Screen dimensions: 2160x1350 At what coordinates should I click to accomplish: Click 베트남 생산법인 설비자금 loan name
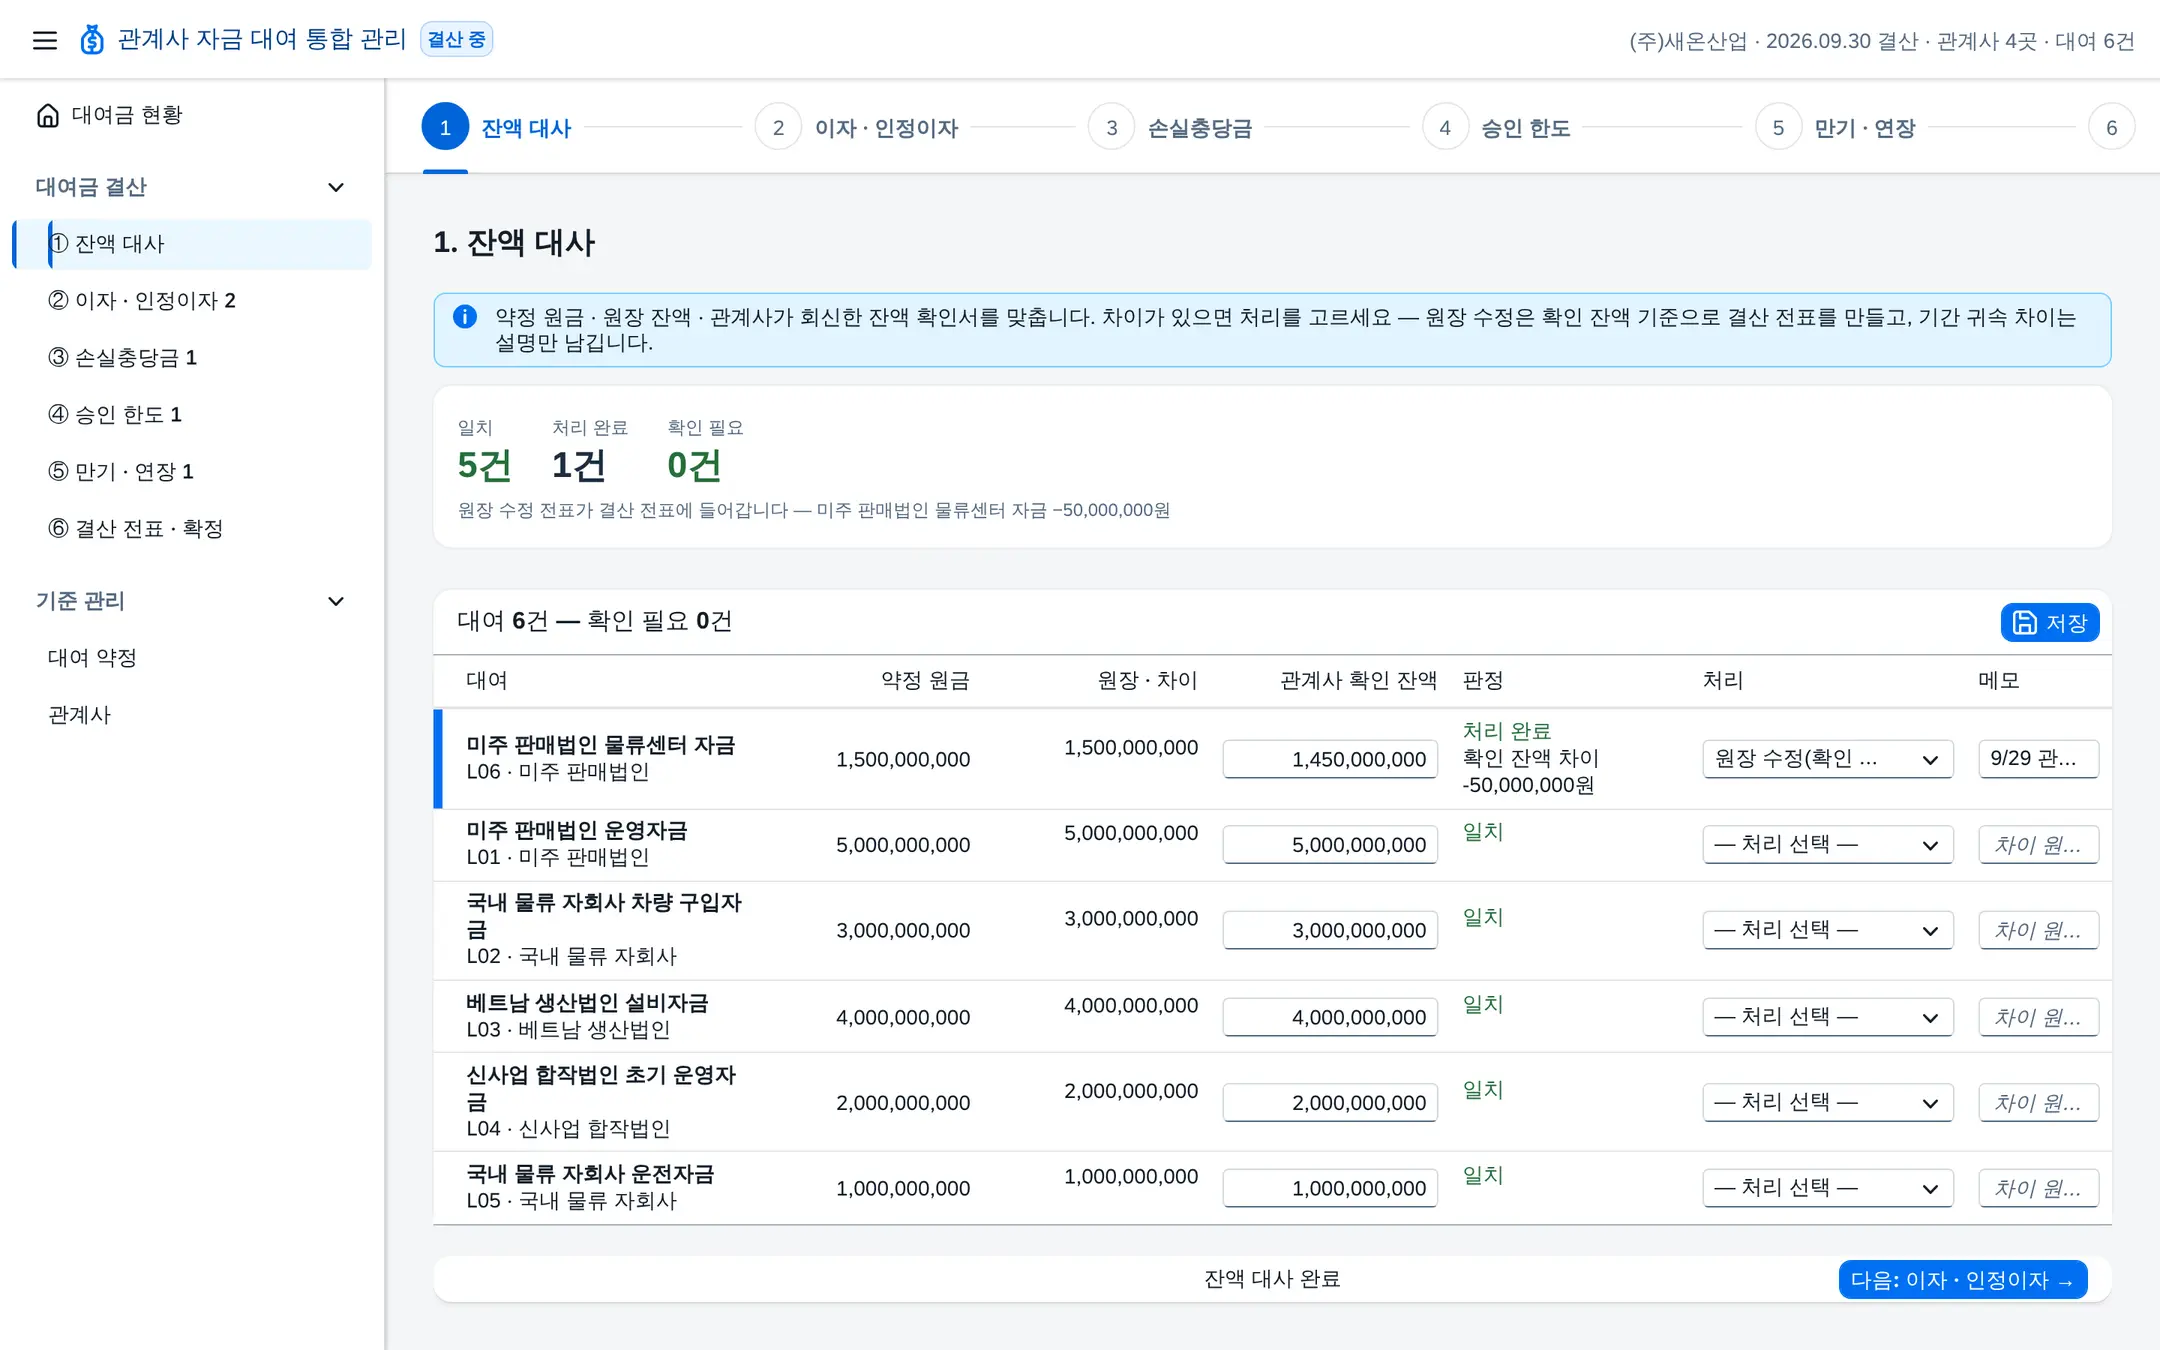click(587, 1003)
